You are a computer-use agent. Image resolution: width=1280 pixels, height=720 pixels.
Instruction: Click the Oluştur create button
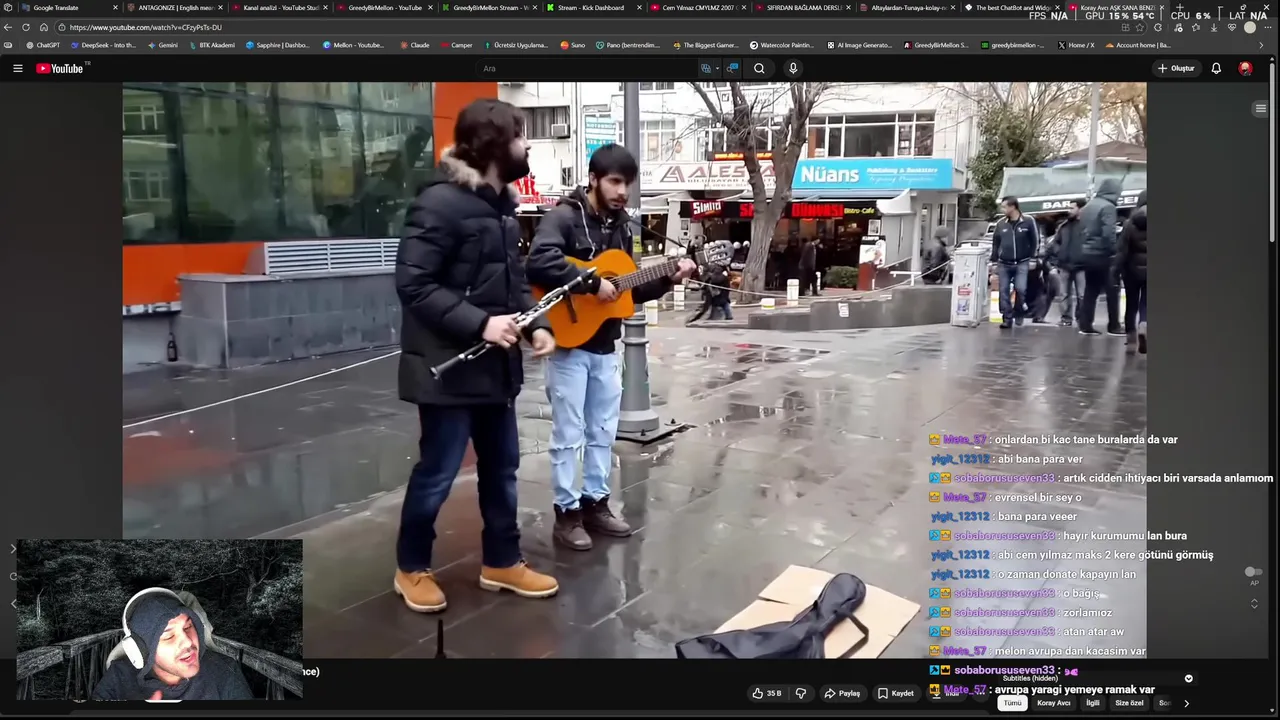[x=1176, y=68]
